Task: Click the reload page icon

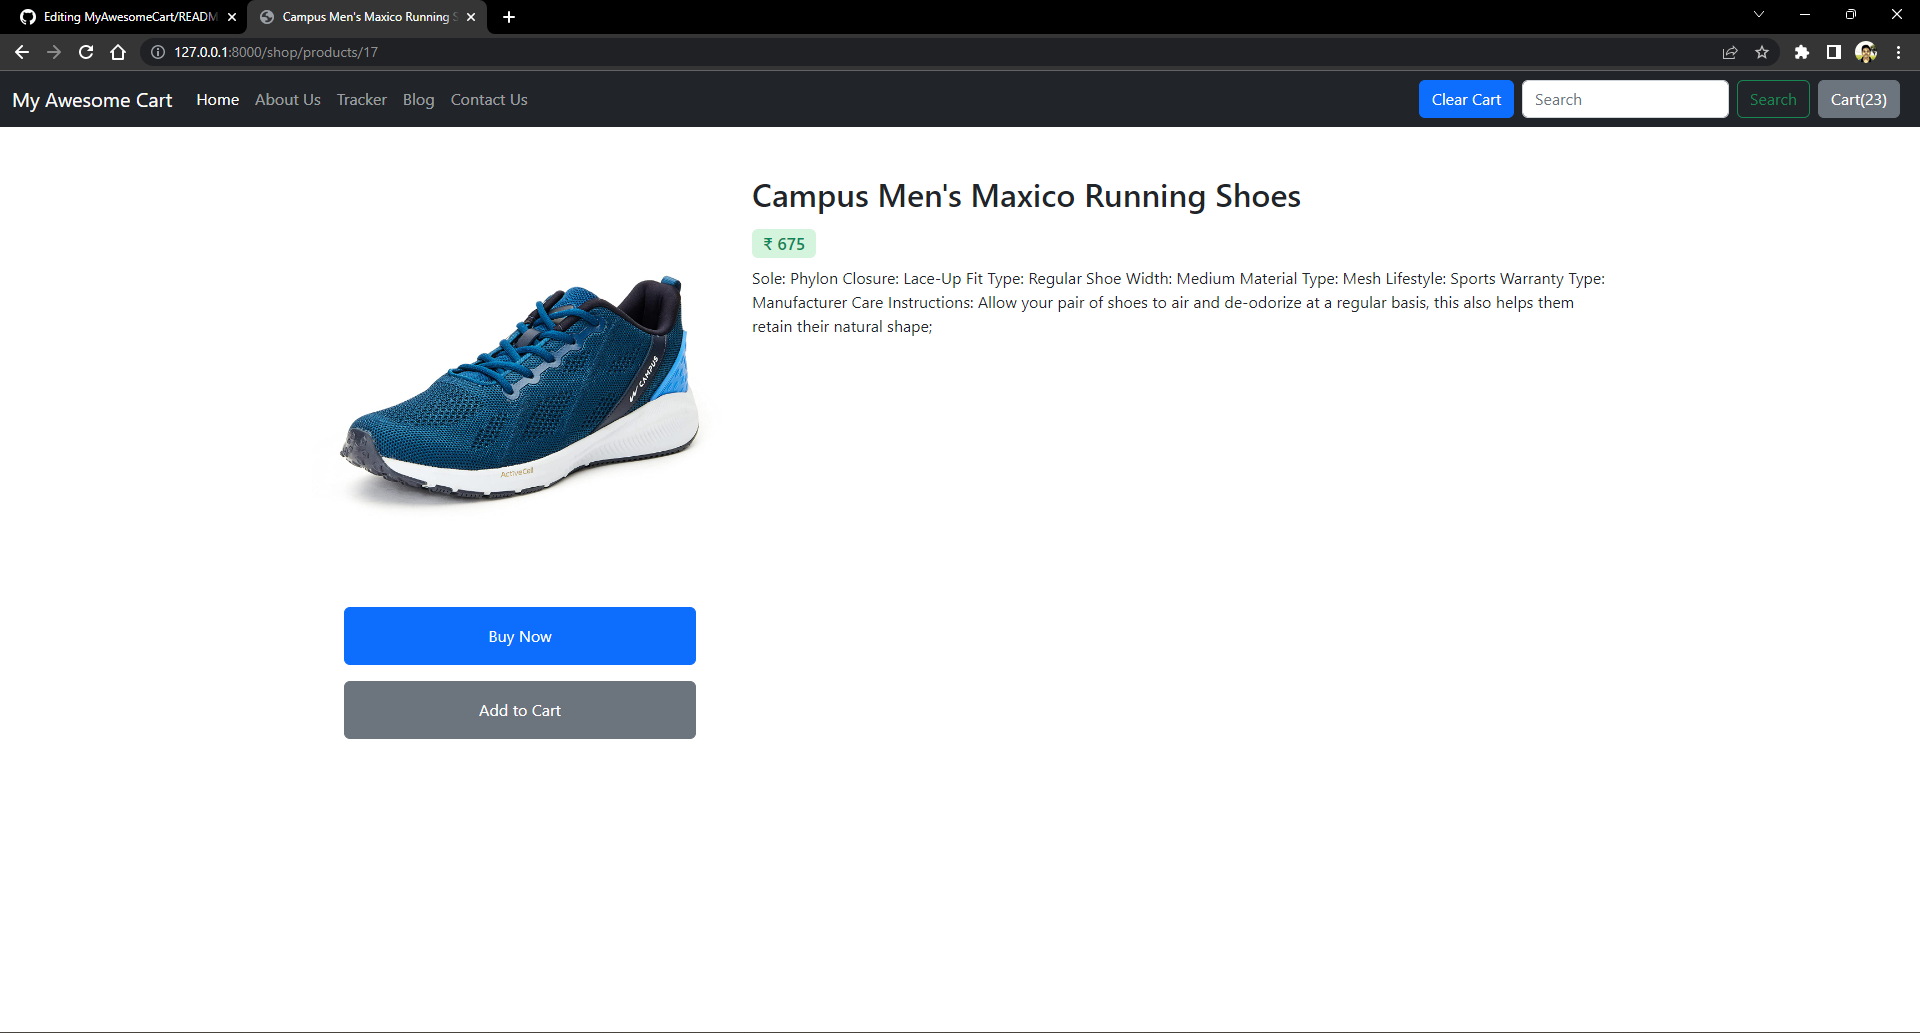Action: coord(86,52)
